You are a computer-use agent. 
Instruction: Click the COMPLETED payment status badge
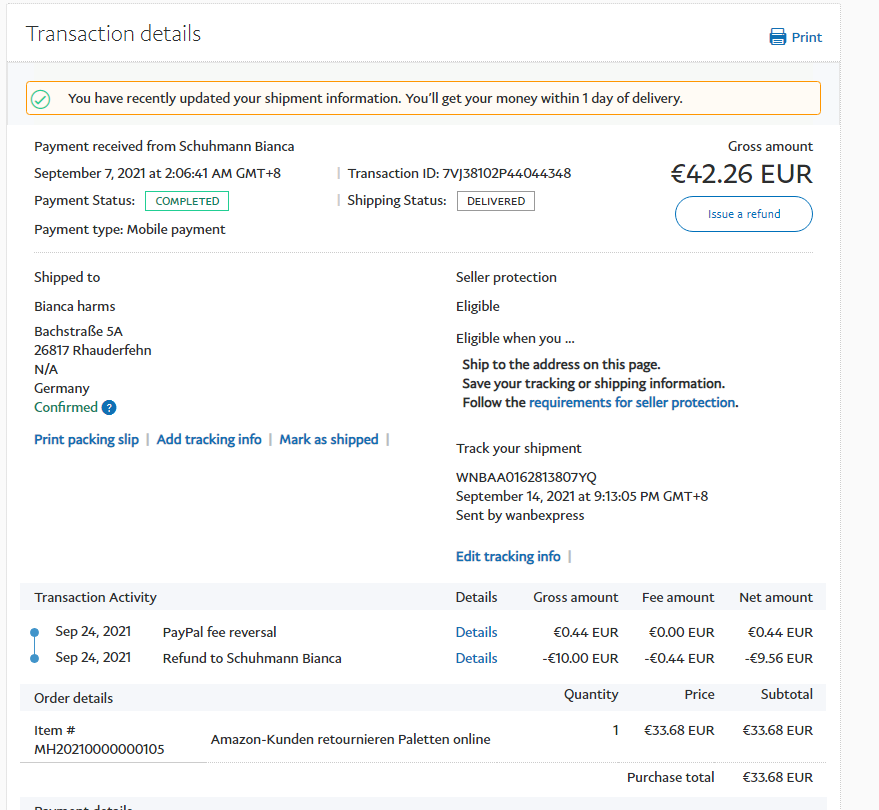(187, 201)
